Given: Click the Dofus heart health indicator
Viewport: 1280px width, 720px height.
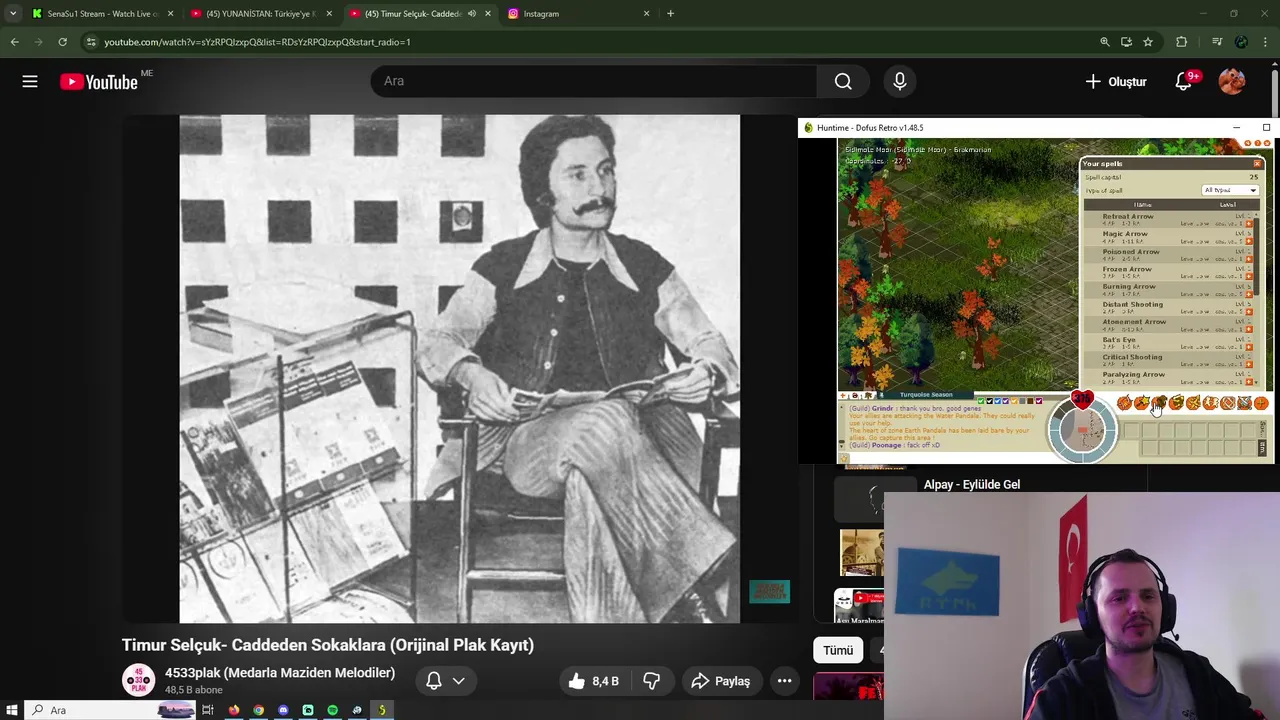Looking at the screenshot, I should pyautogui.click(x=1082, y=400).
